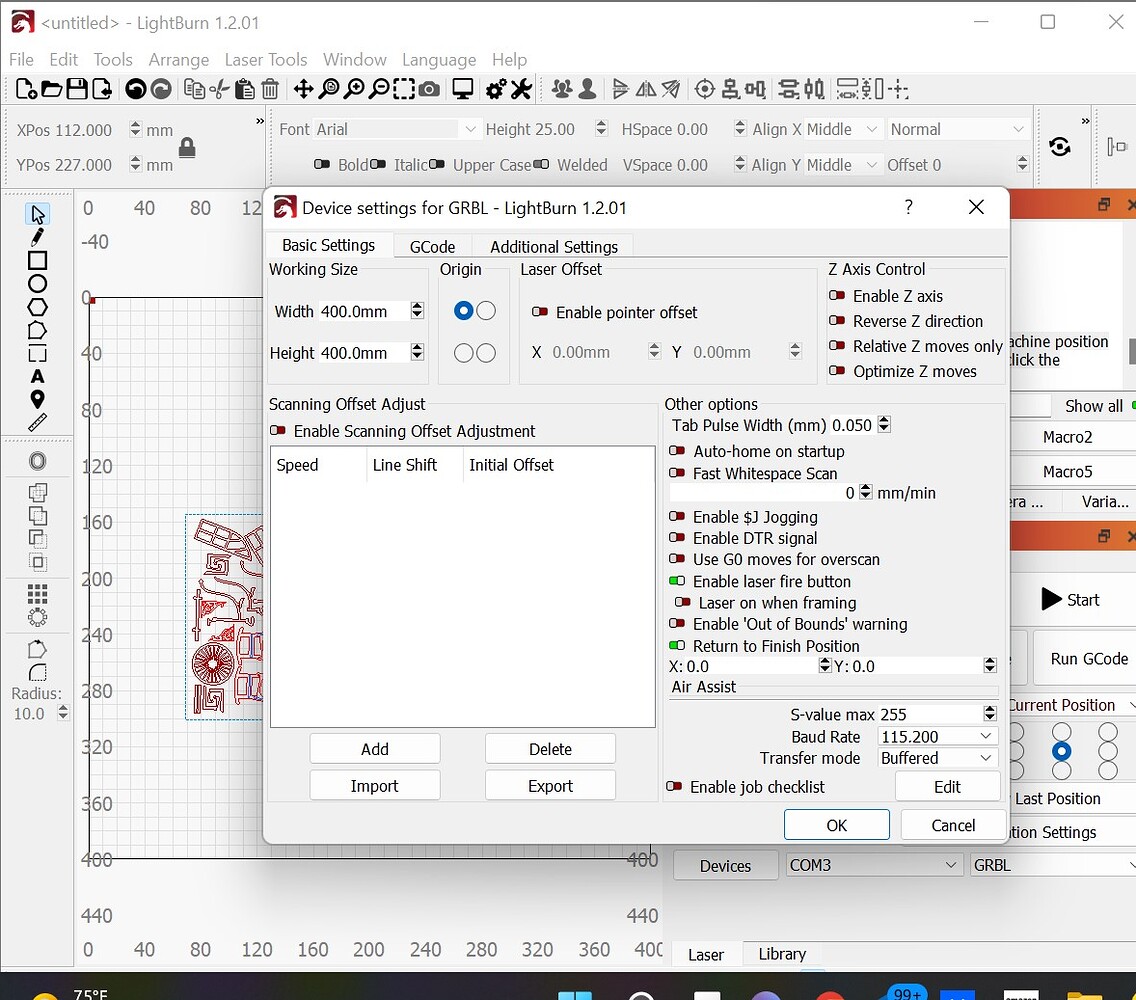Screen dimensions: 1136x1000
Task: Select the Text creation tool
Action: (37, 377)
